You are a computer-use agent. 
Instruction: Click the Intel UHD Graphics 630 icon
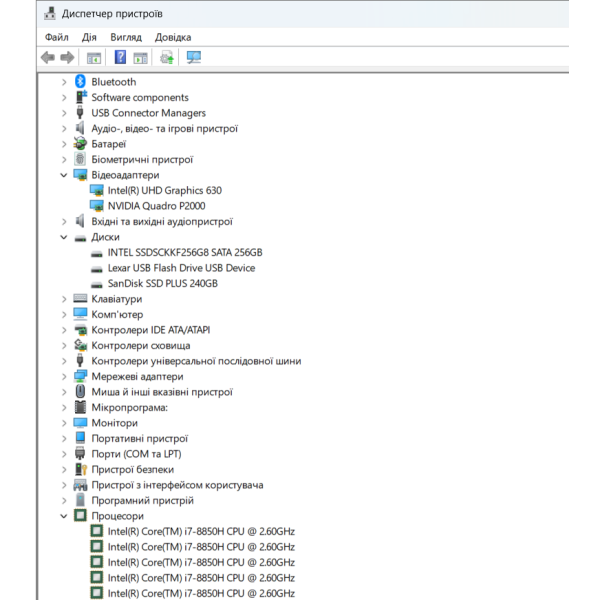(96, 190)
